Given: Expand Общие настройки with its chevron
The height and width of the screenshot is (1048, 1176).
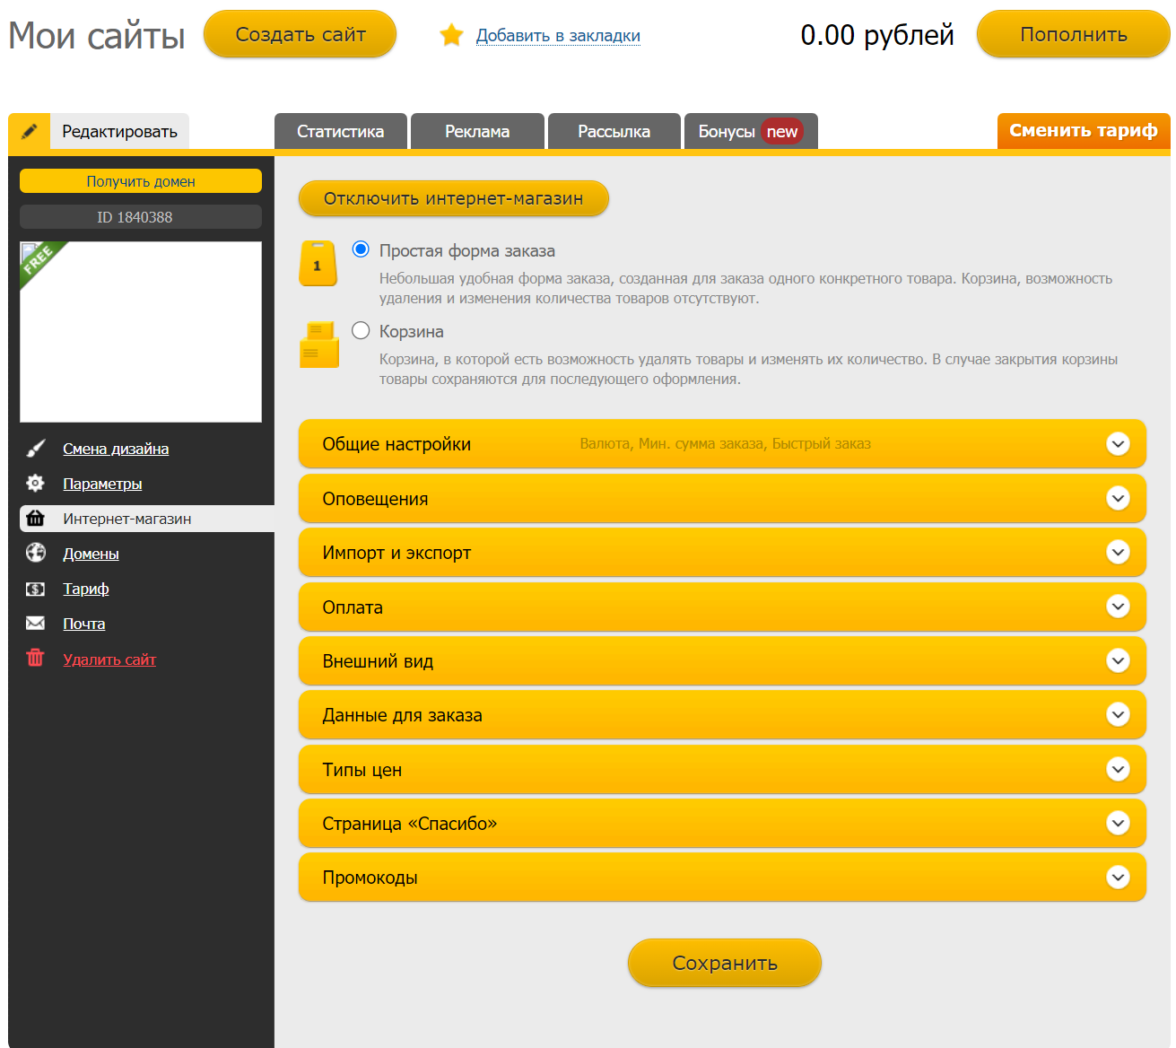Looking at the screenshot, I should [x=1118, y=443].
